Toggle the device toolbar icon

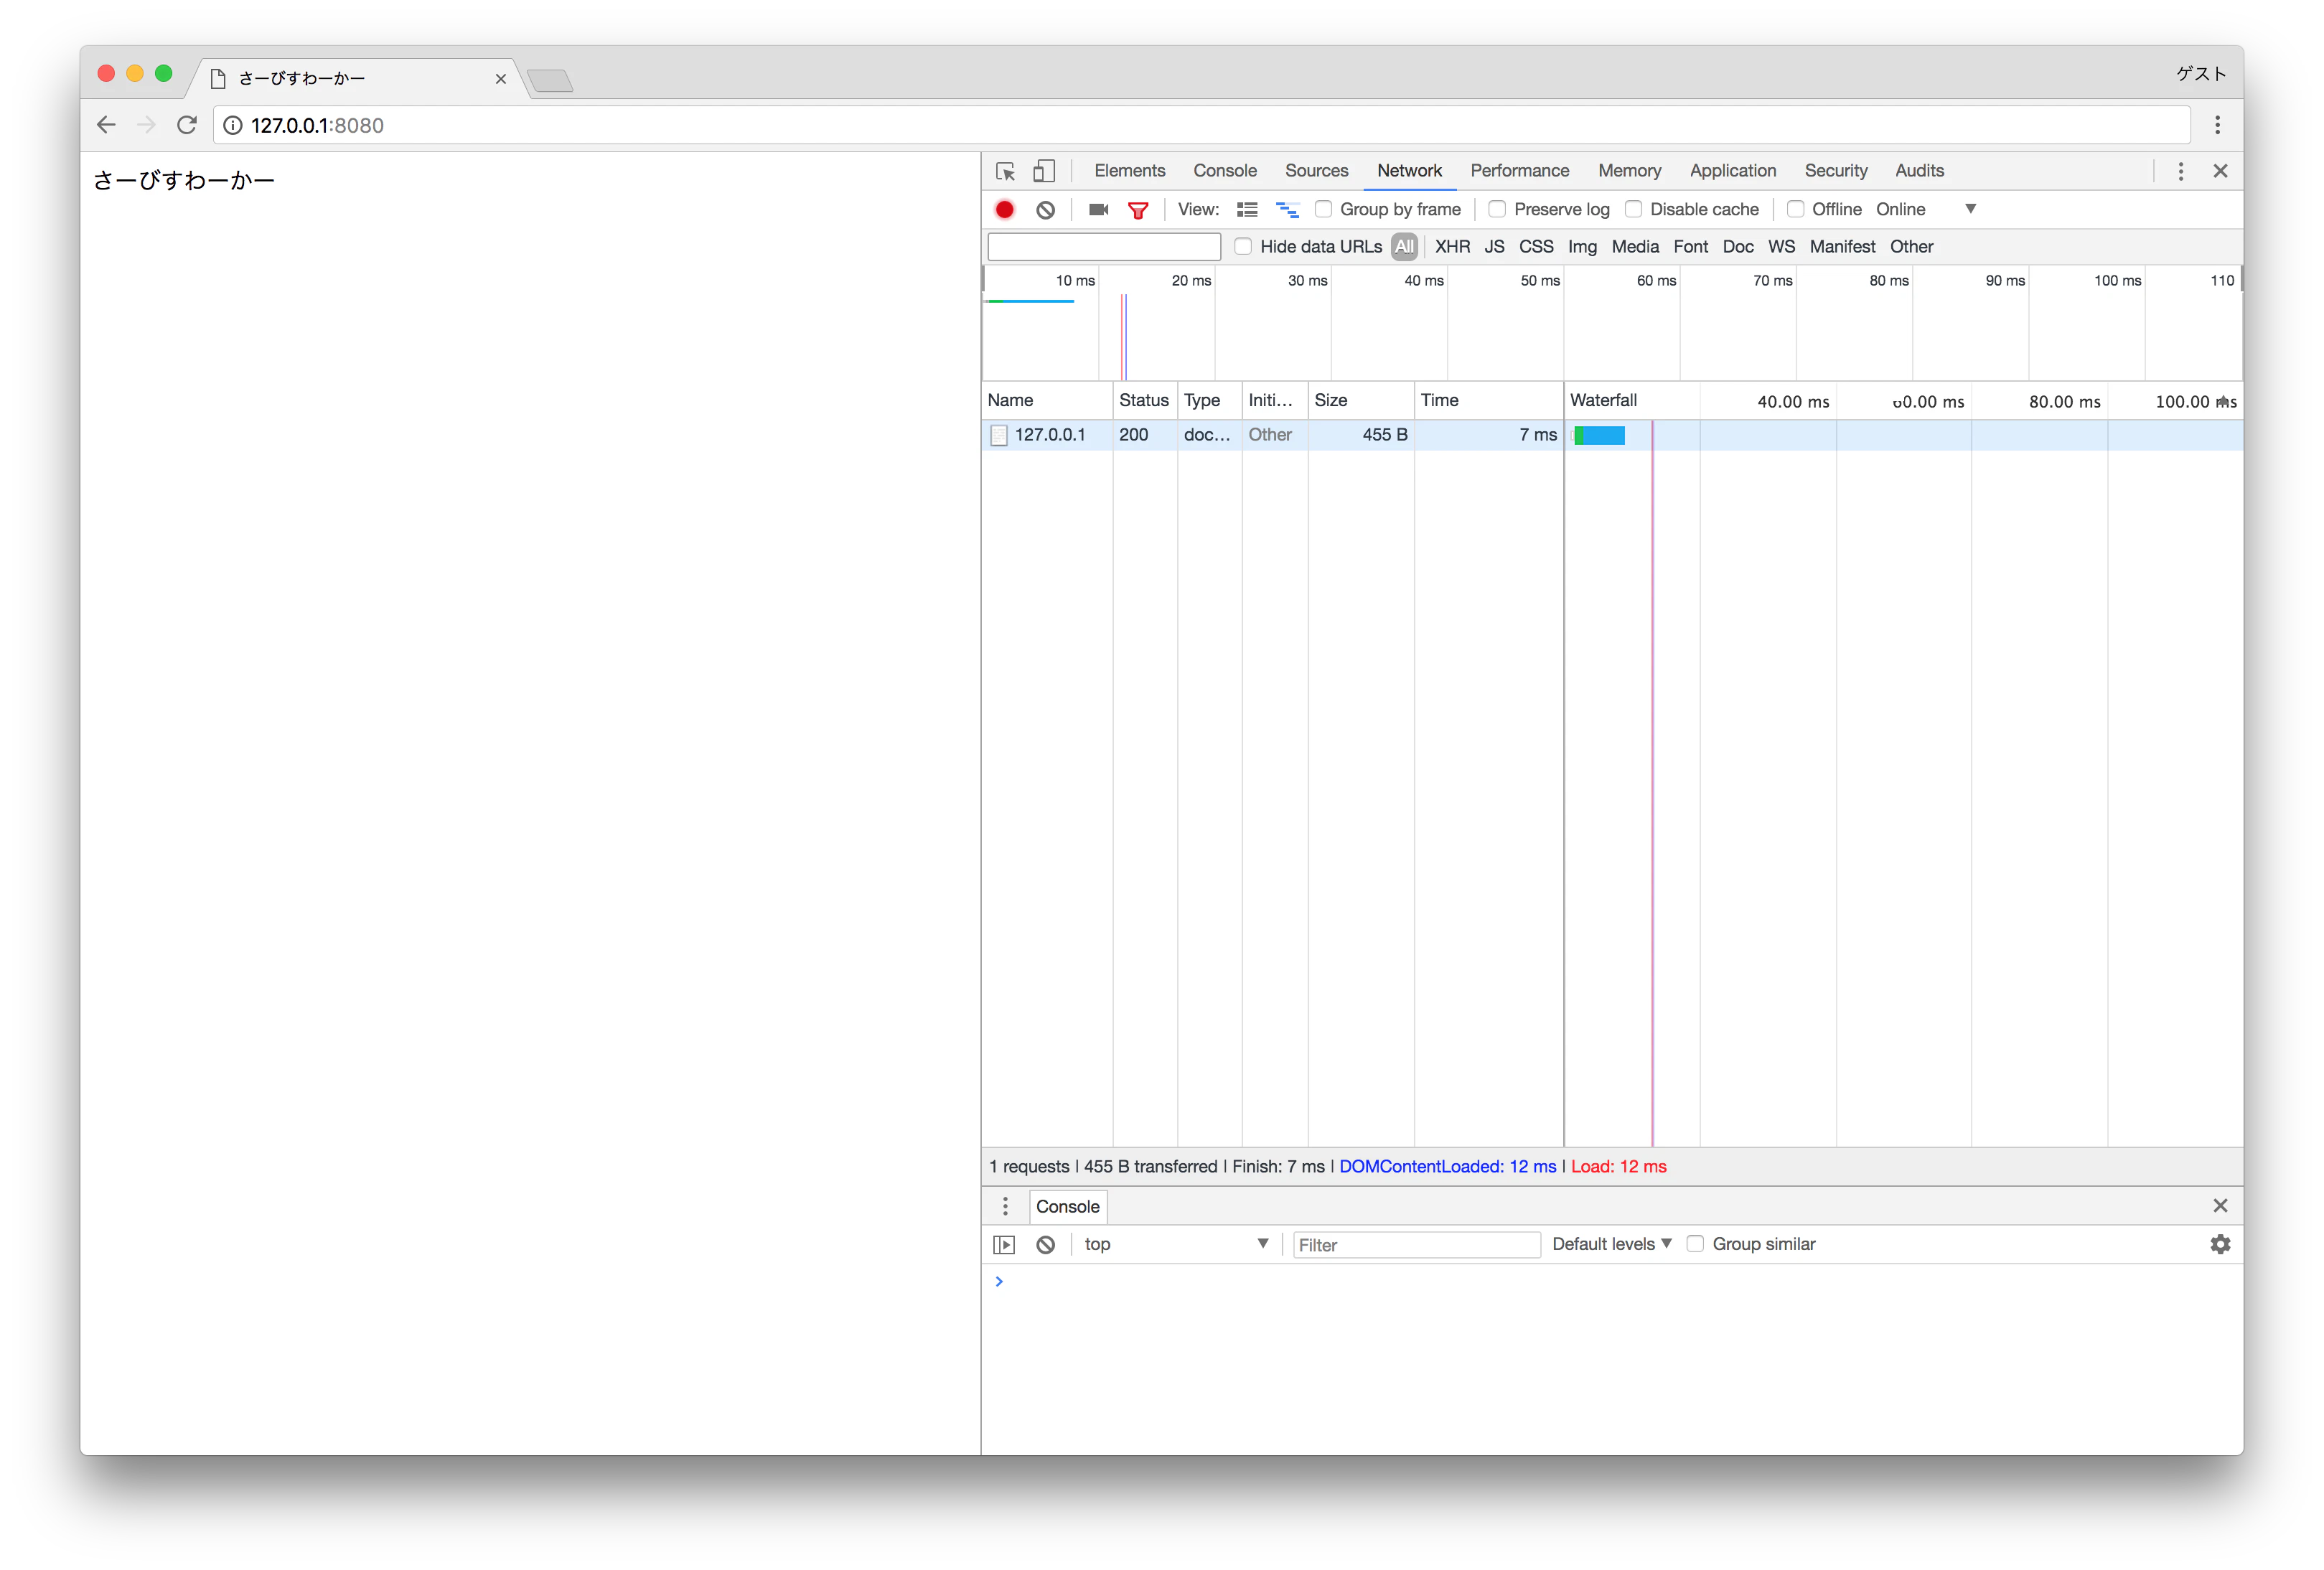(x=1044, y=171)
